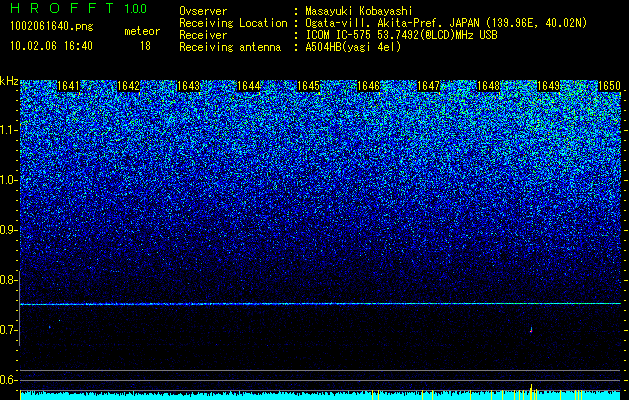Image resolution: width=629 pixels, height=400 pixels.
Task: Click the 0.9 kHz axis label
Action: [8, 230]
